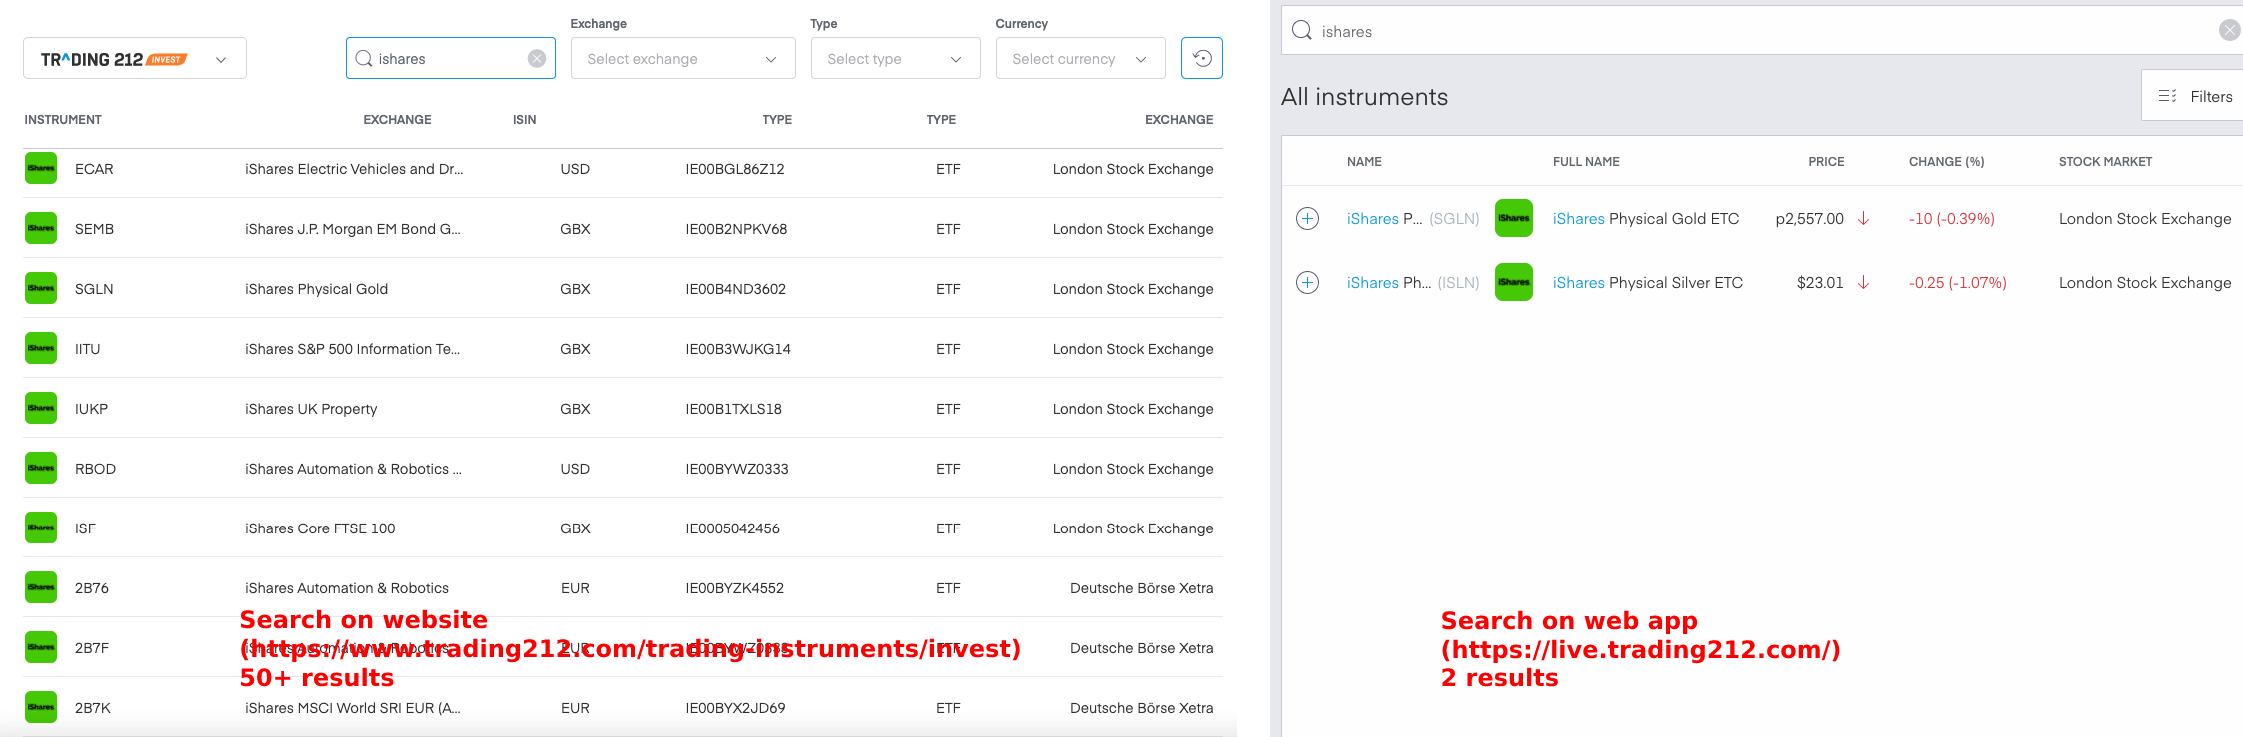This screenshot has height=737, width=2243.
Task: Add iShares Physical Gold with plus icon
Action: [1307, 218]
